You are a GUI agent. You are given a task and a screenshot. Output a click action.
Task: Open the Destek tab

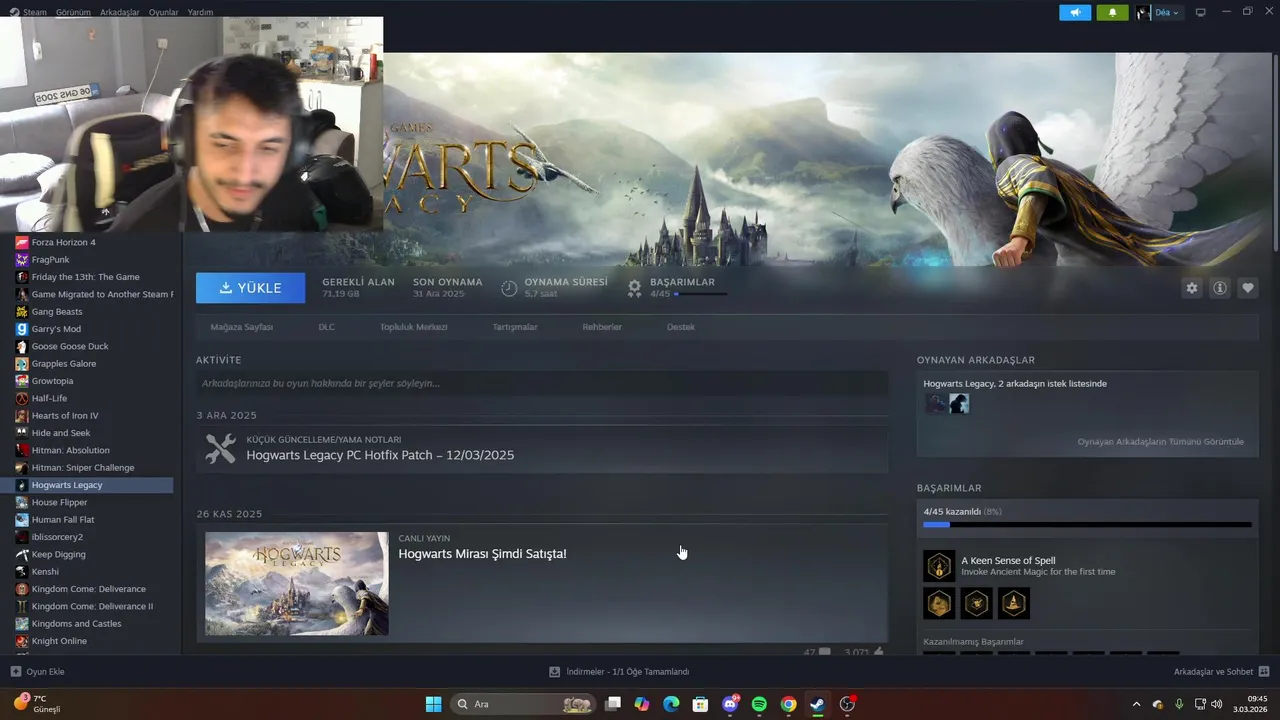click(681, 327)
